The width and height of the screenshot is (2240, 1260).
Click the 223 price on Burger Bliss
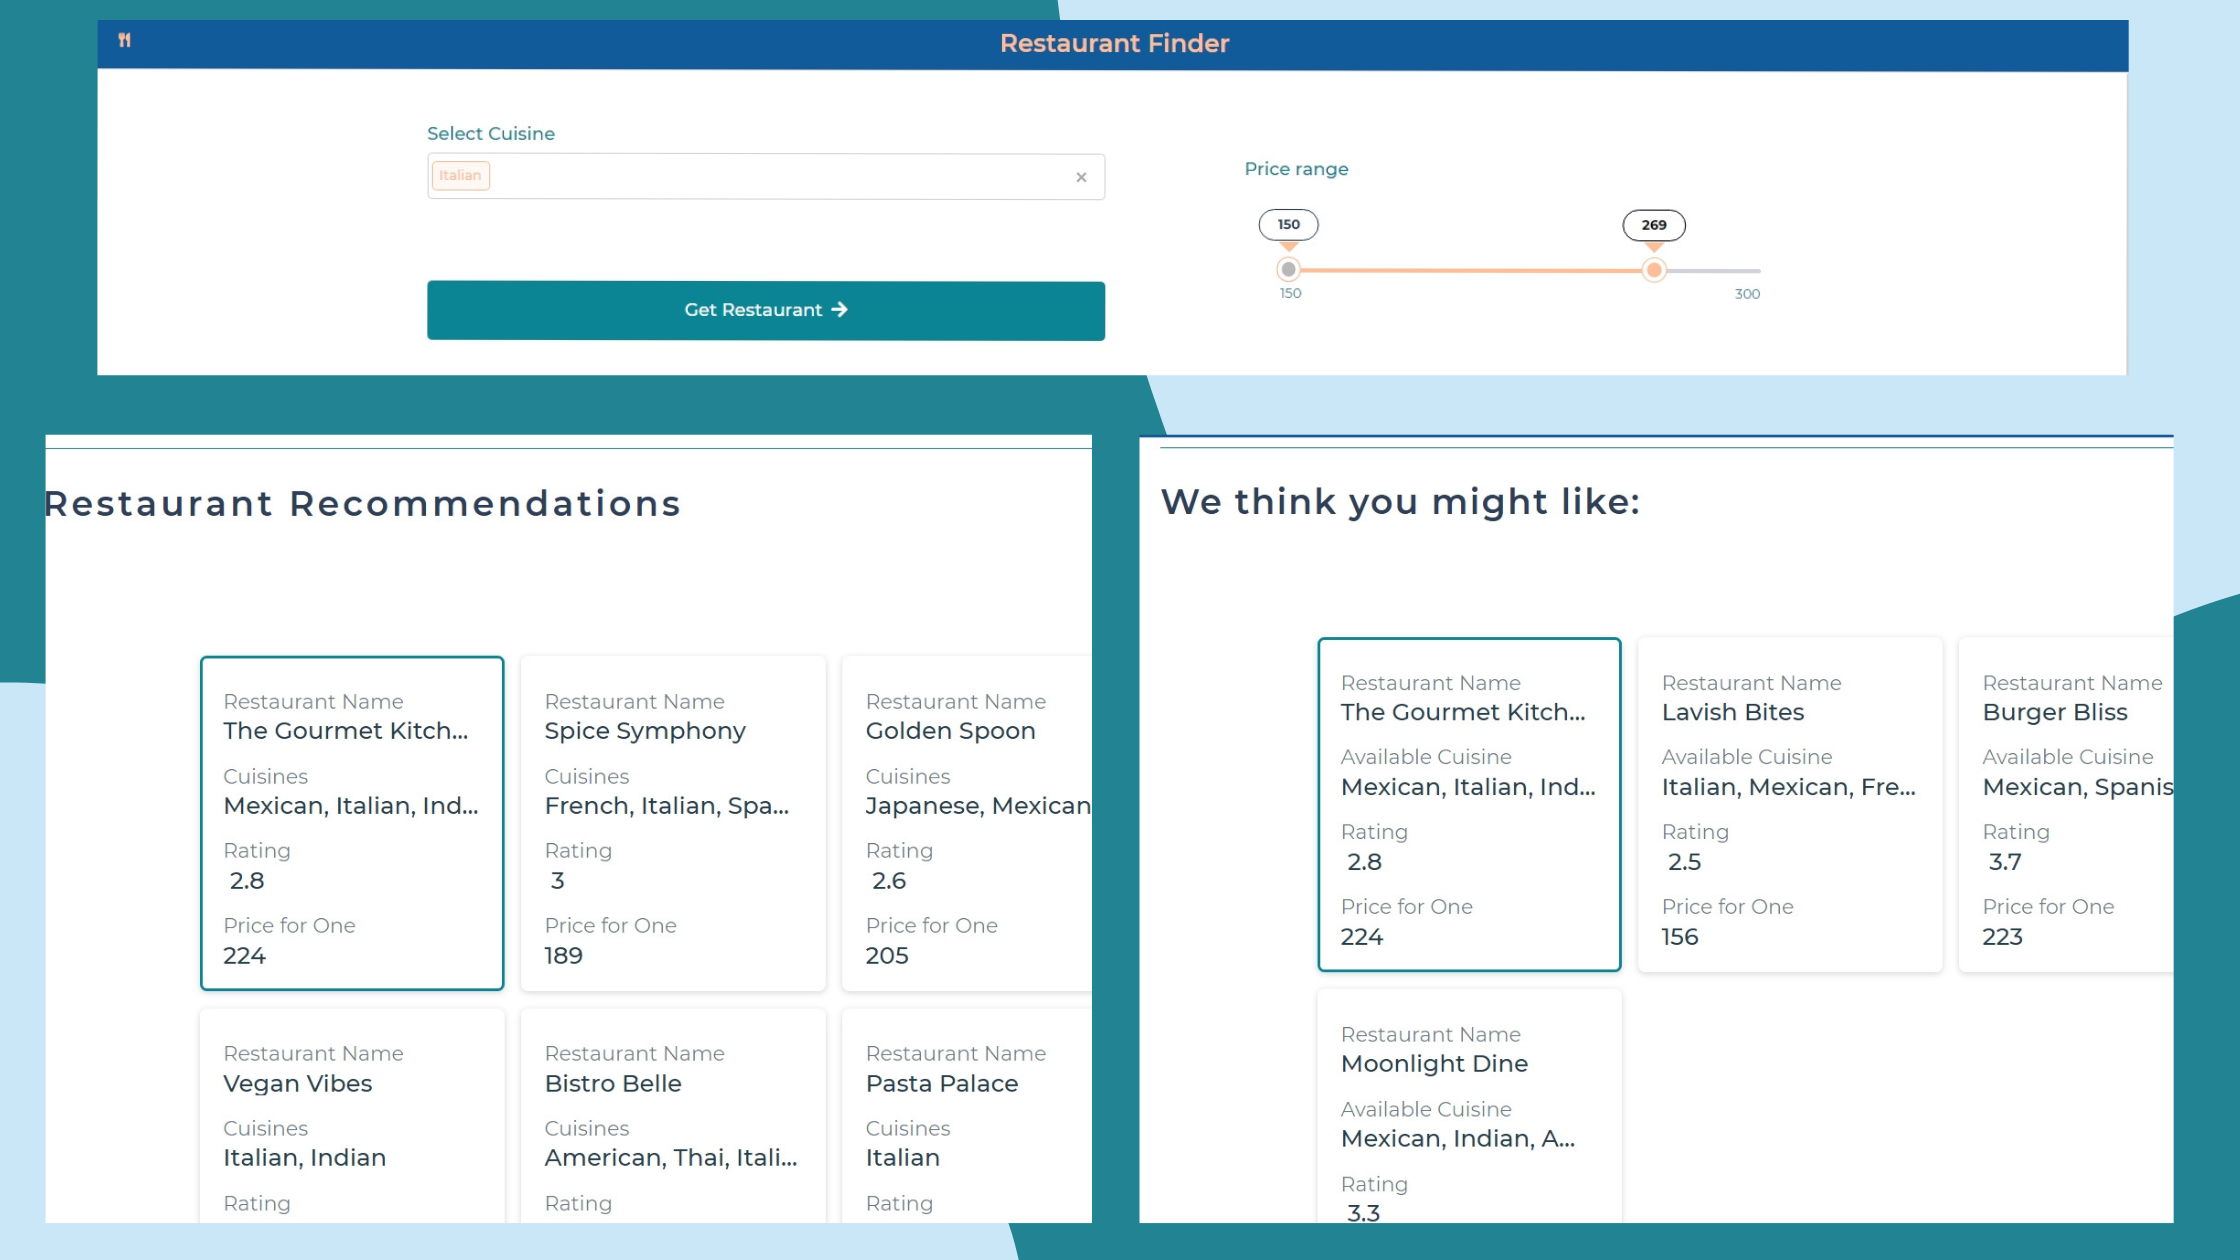click(2003, 936)
